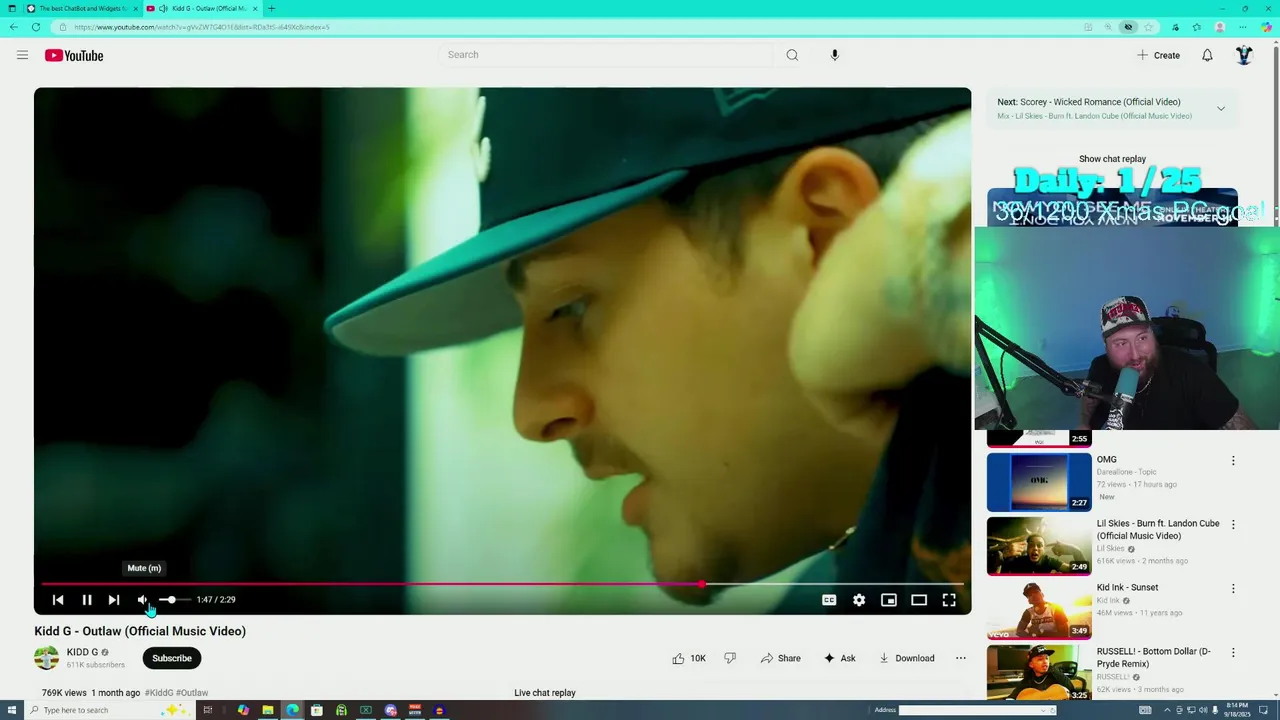This screenshot has height=720, width=1280.
Task: Open player settings gear
Action: tap(859, 600)
